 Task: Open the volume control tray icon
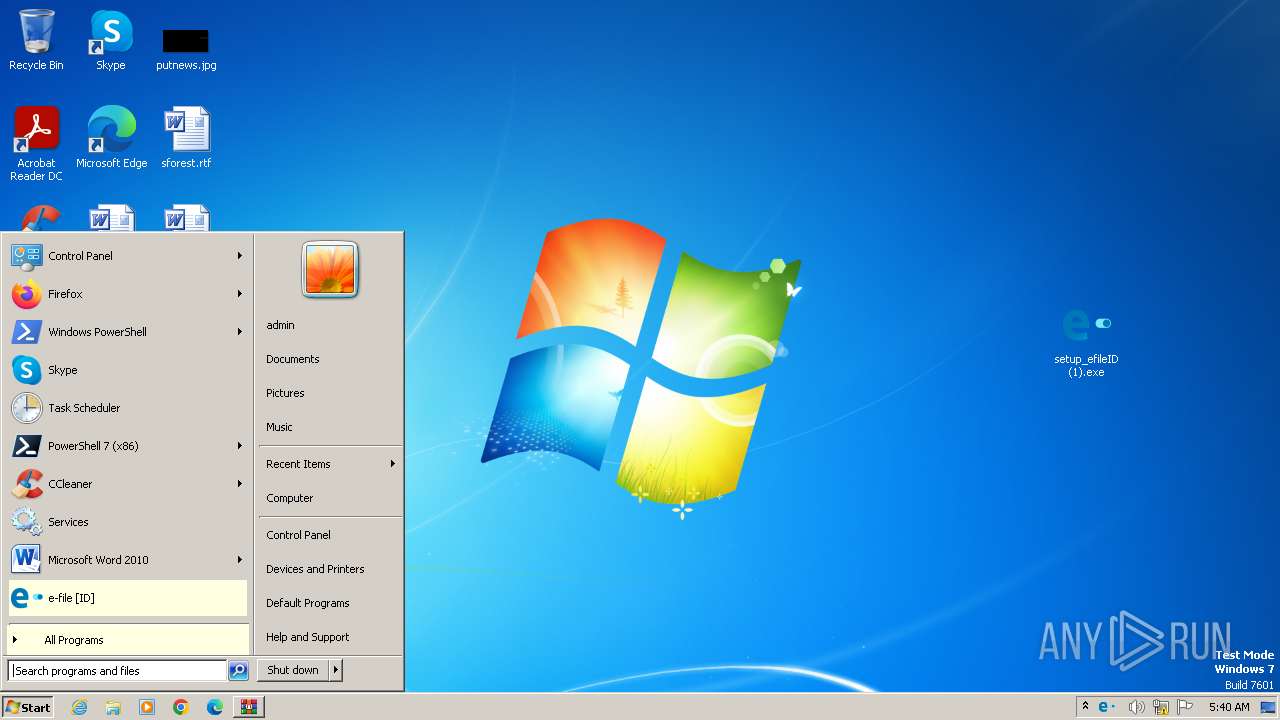[1136, 707]
